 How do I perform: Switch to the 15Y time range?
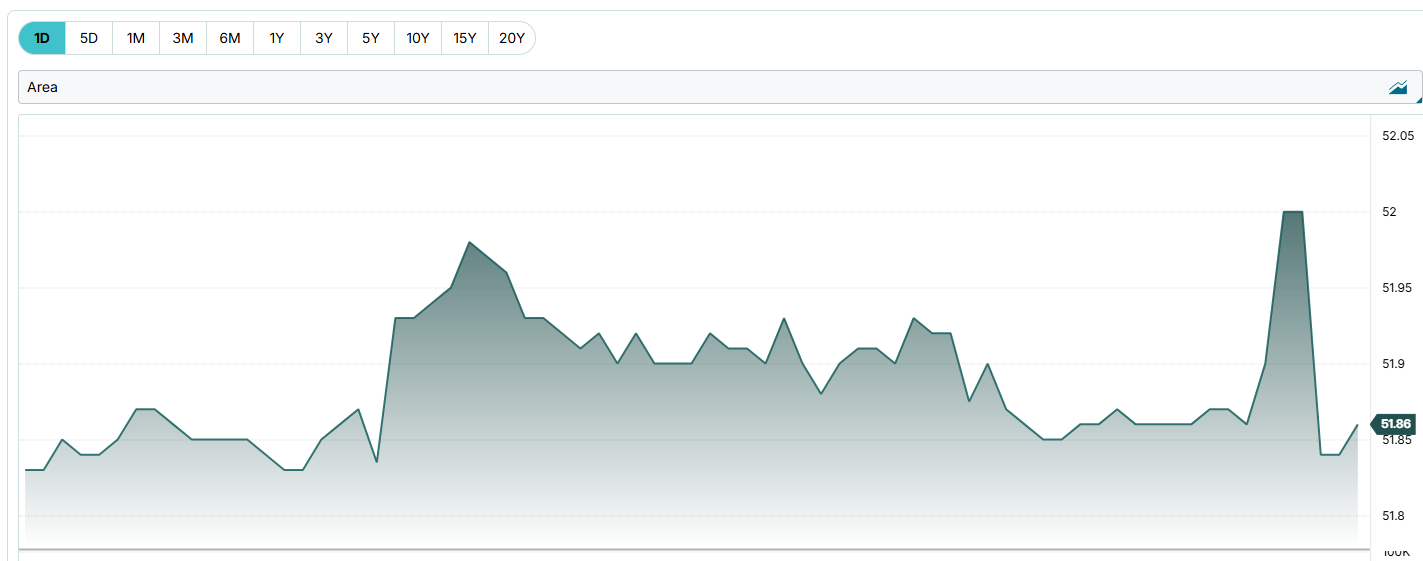pyautogui.click(x=465, y=38)
